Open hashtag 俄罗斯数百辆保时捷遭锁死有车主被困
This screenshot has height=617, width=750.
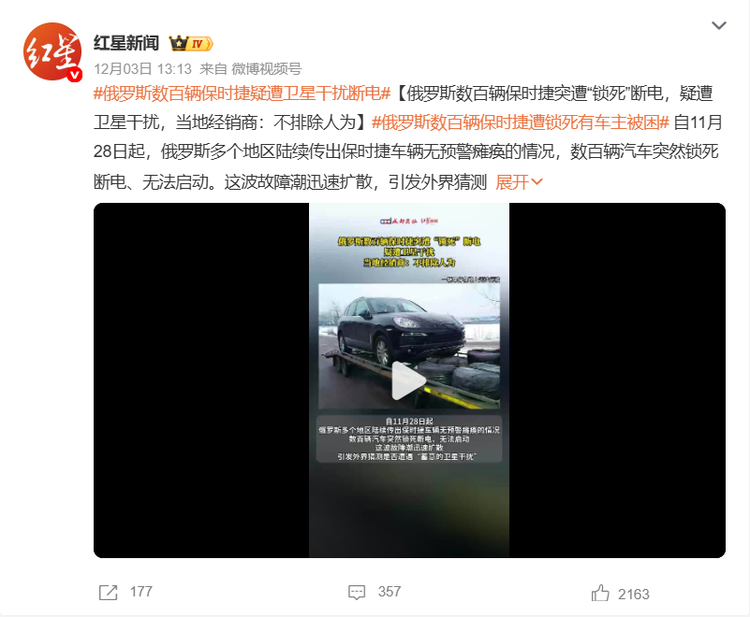(520, 123)
